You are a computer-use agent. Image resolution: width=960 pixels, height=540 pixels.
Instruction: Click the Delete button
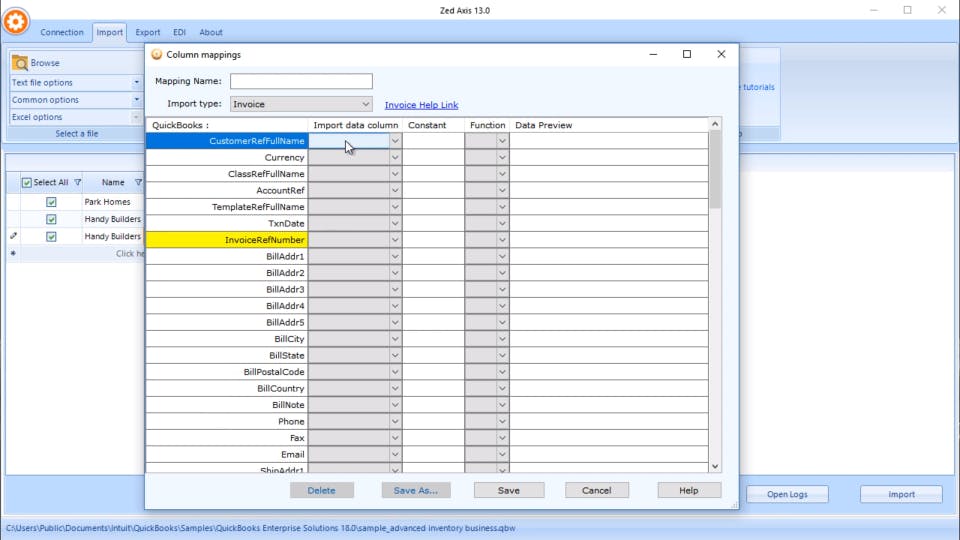(321, 490)
